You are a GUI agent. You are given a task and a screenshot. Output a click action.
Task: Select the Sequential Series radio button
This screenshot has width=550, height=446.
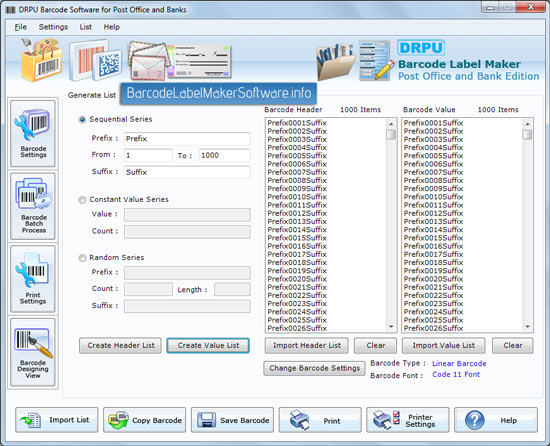click(82, 120)
